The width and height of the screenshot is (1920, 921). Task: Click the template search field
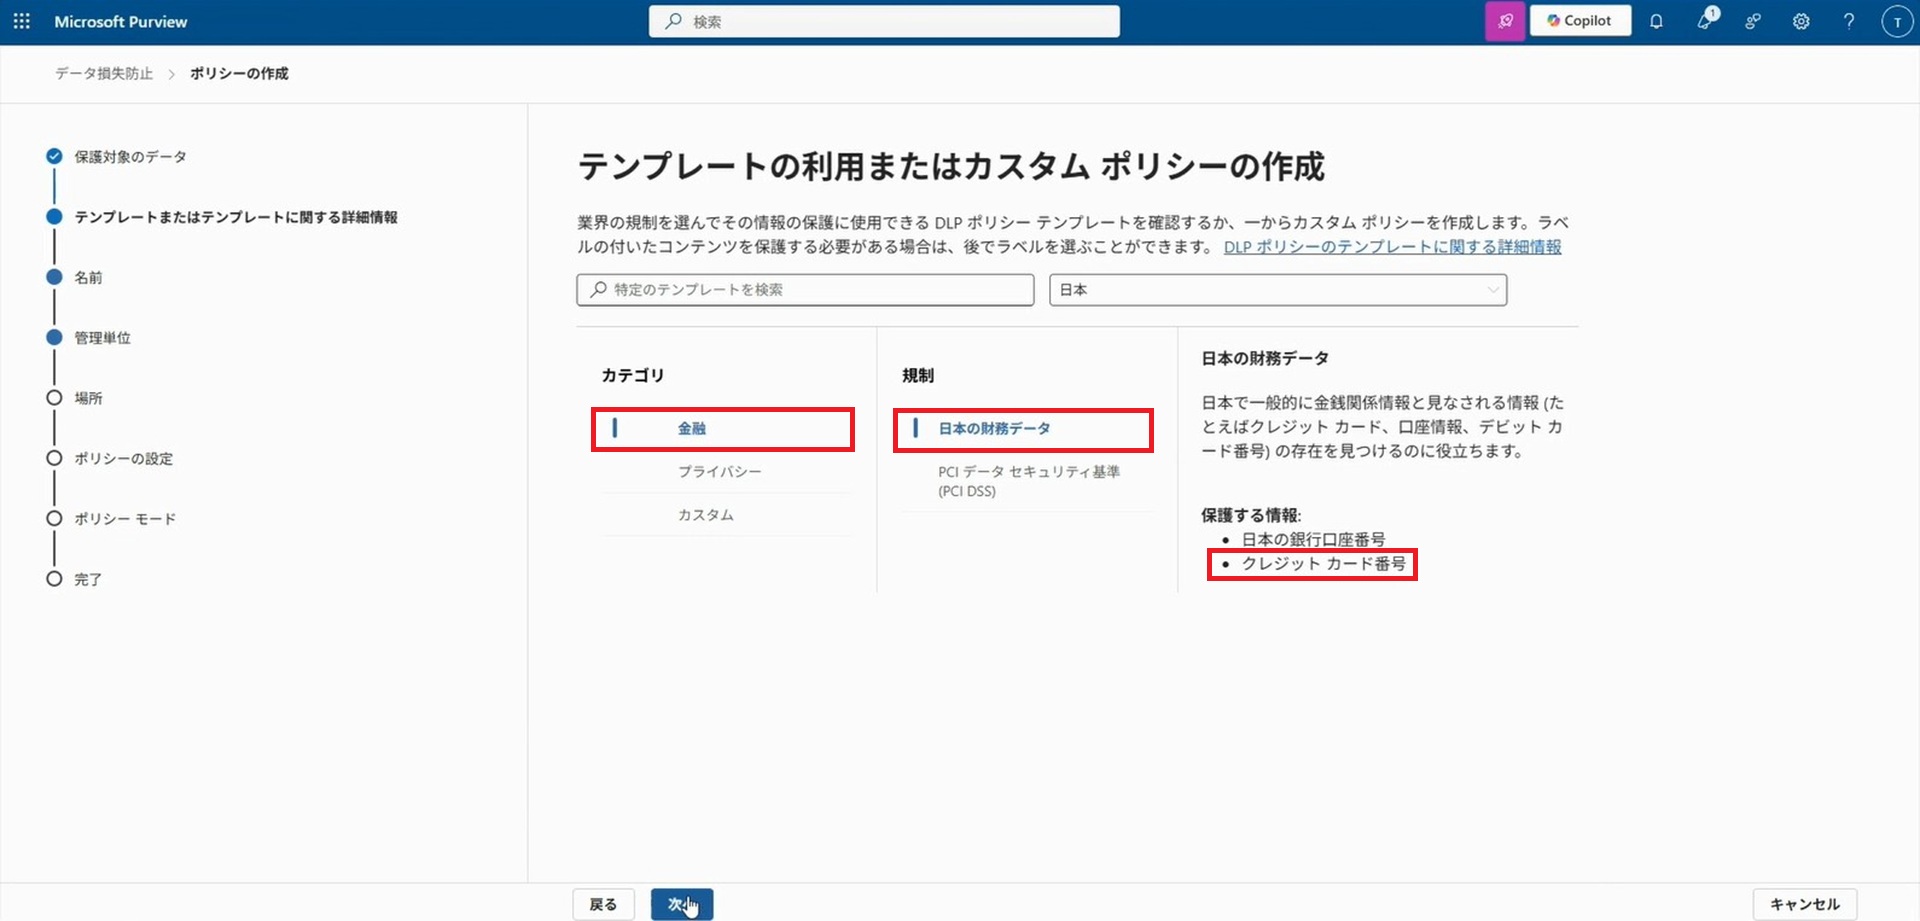805,290
